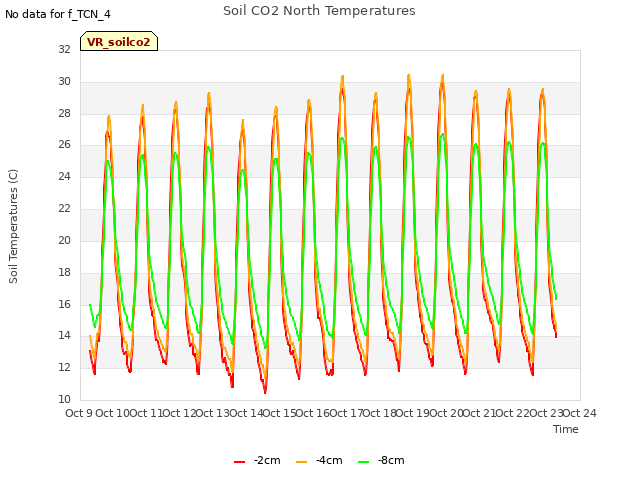The height and width of the screenshot is (480, 640).
Task: Click the green -8cm legend swatch
Action: tap(364, 462)
